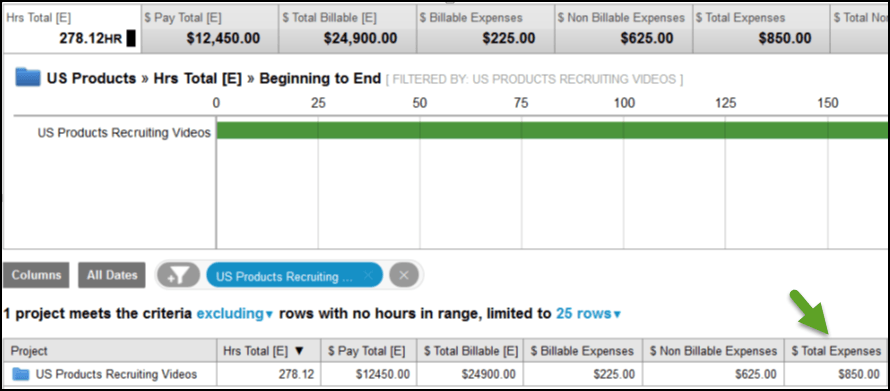Image resolution: width=890 pixels, height=391 pixels.
Task: Toggle sort arrow on Hrs Total column
Action: coord(299,351)
